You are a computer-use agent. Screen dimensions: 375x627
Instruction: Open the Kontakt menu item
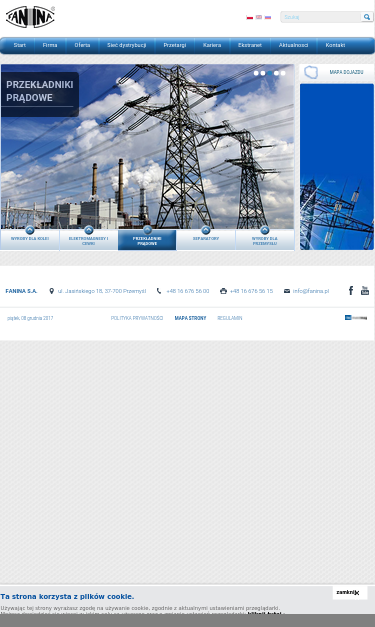click(x=335, y=45)
